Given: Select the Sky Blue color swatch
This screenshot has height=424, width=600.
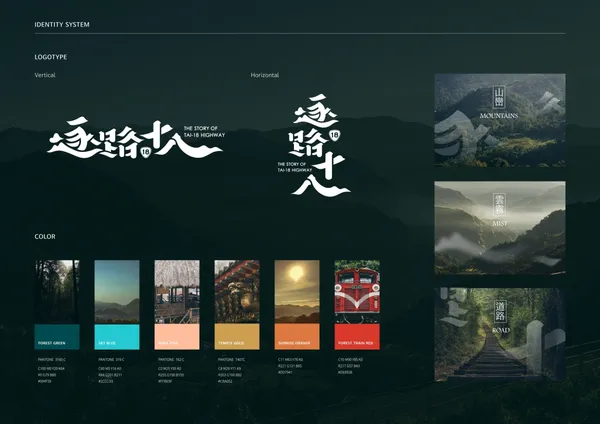Looking at the screenshot, I should [x=117, y=337].
